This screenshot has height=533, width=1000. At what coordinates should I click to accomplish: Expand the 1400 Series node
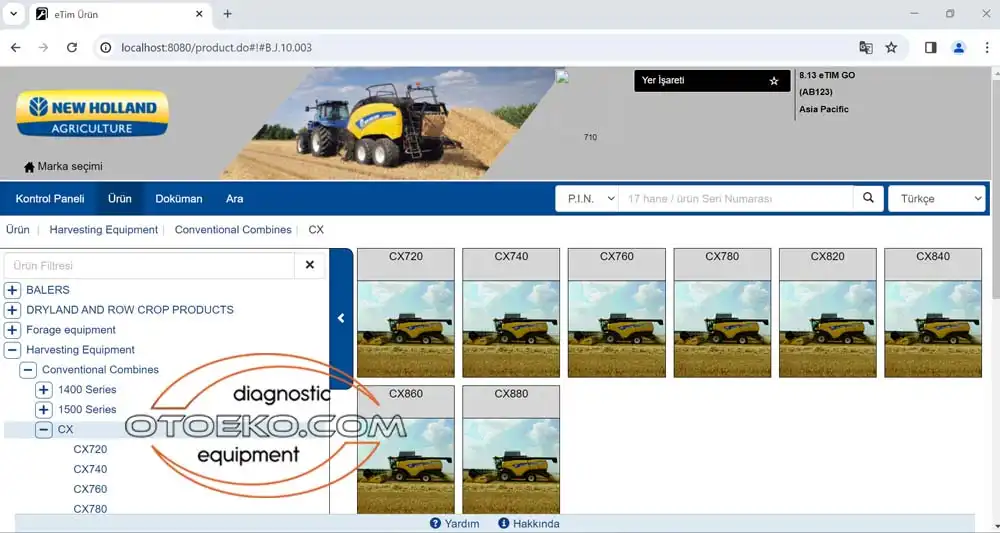pyautogui.click(x=44, y=390)
